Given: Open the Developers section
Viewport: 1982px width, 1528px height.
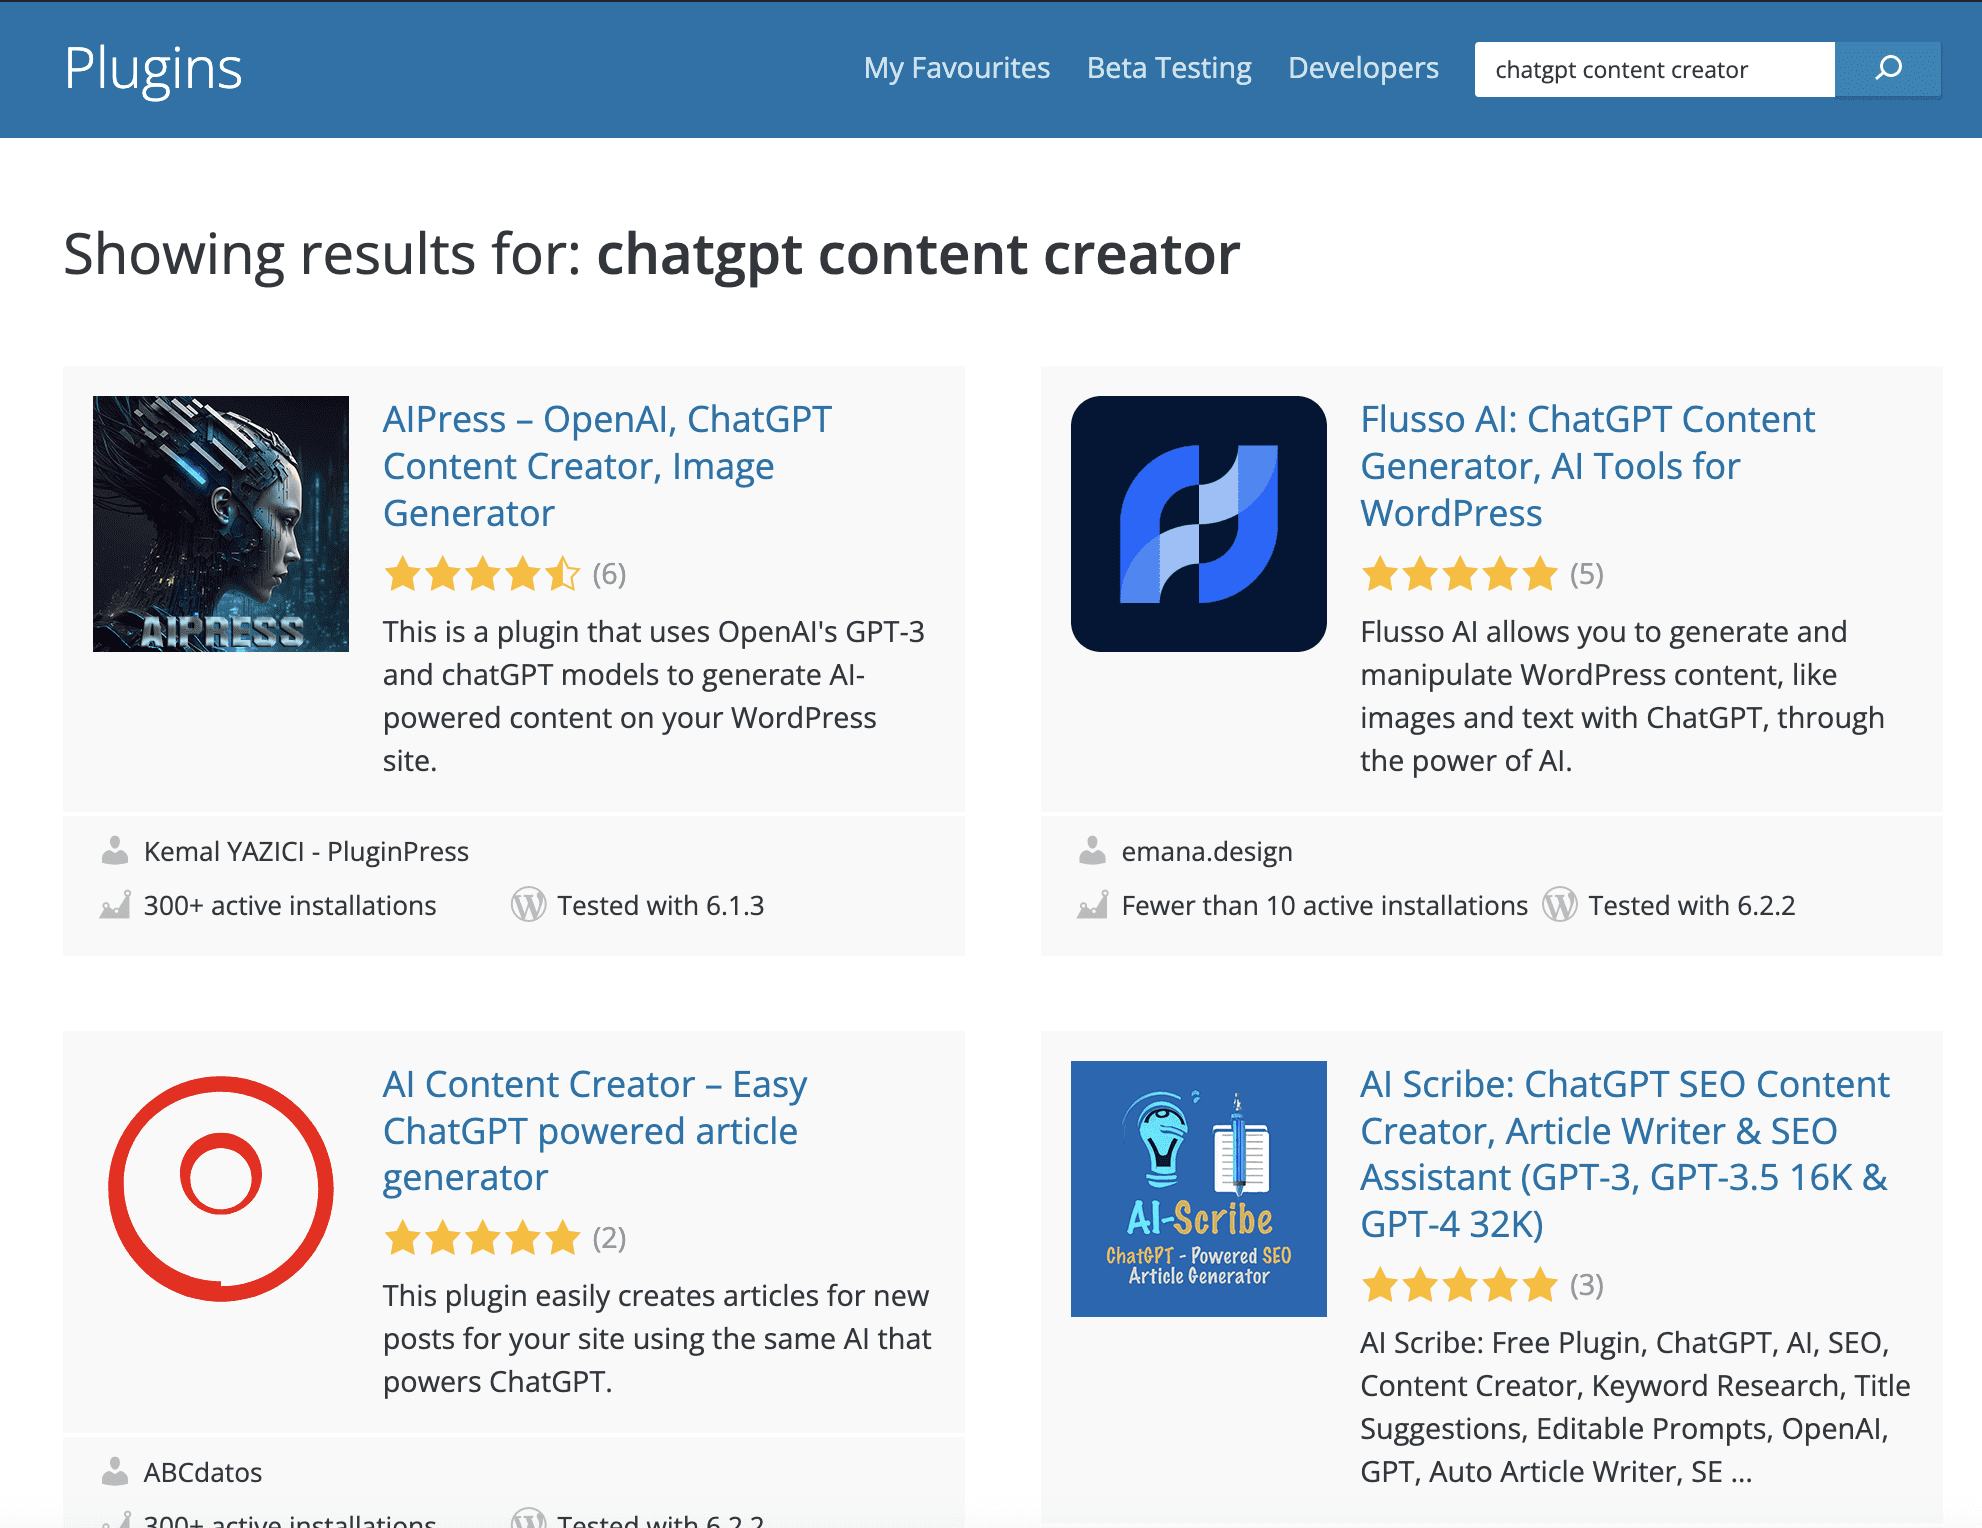Looking at the screenshot, I should coord(1363,68).
